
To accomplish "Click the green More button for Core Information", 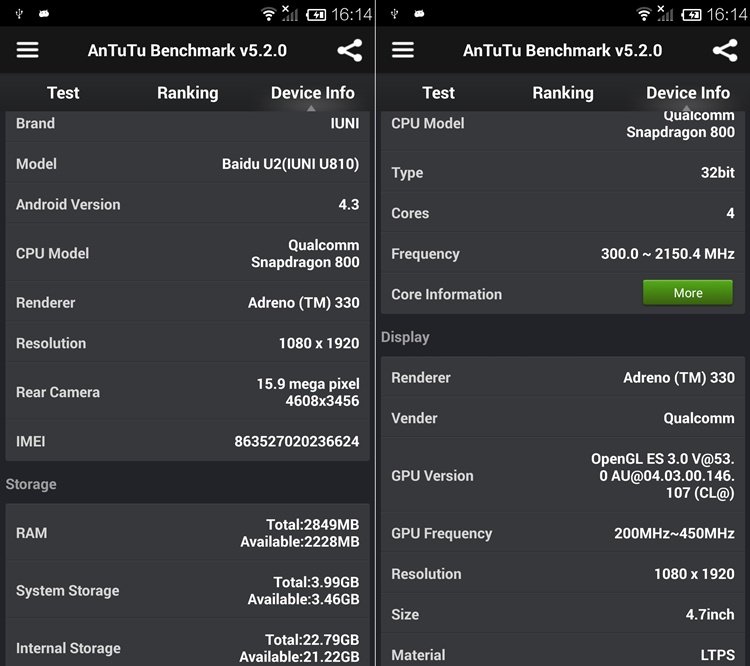I will coord(688,293).
